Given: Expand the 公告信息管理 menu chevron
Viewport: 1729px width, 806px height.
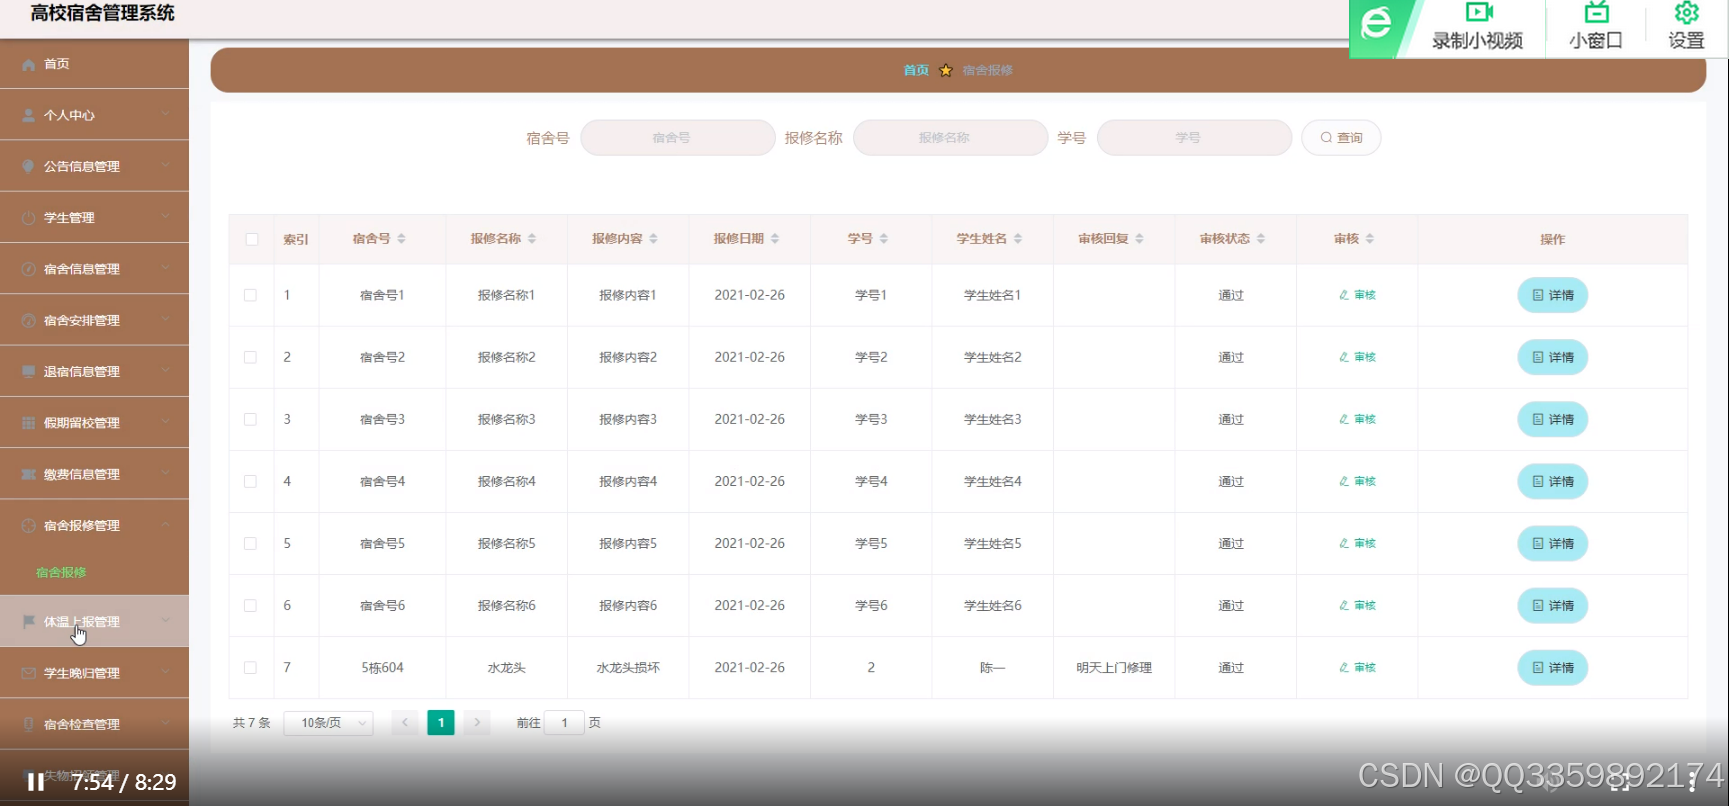Looking at the screenshot, I should click(x=166, y=166).
